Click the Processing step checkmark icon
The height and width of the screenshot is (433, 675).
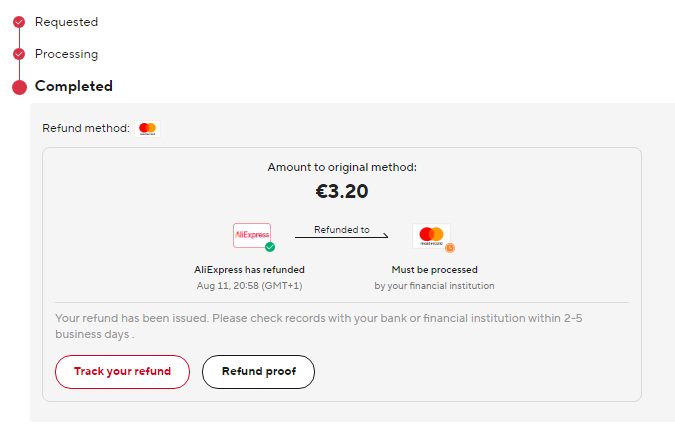click(x=19, y=54)
